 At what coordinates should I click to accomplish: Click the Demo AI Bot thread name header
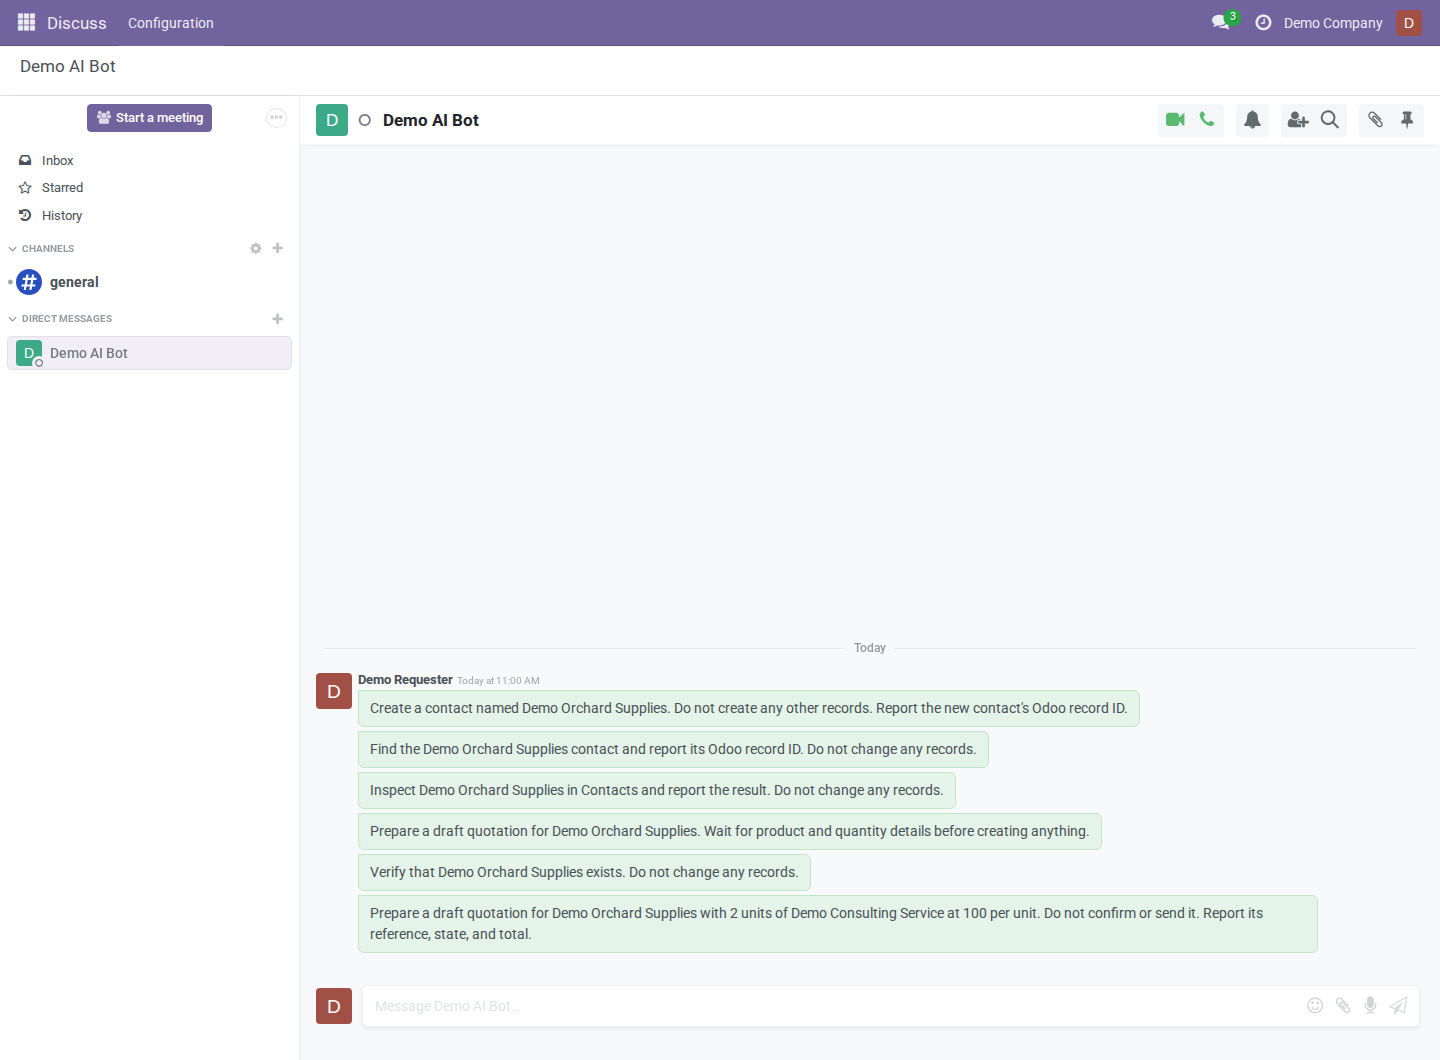tap(431, 120)
